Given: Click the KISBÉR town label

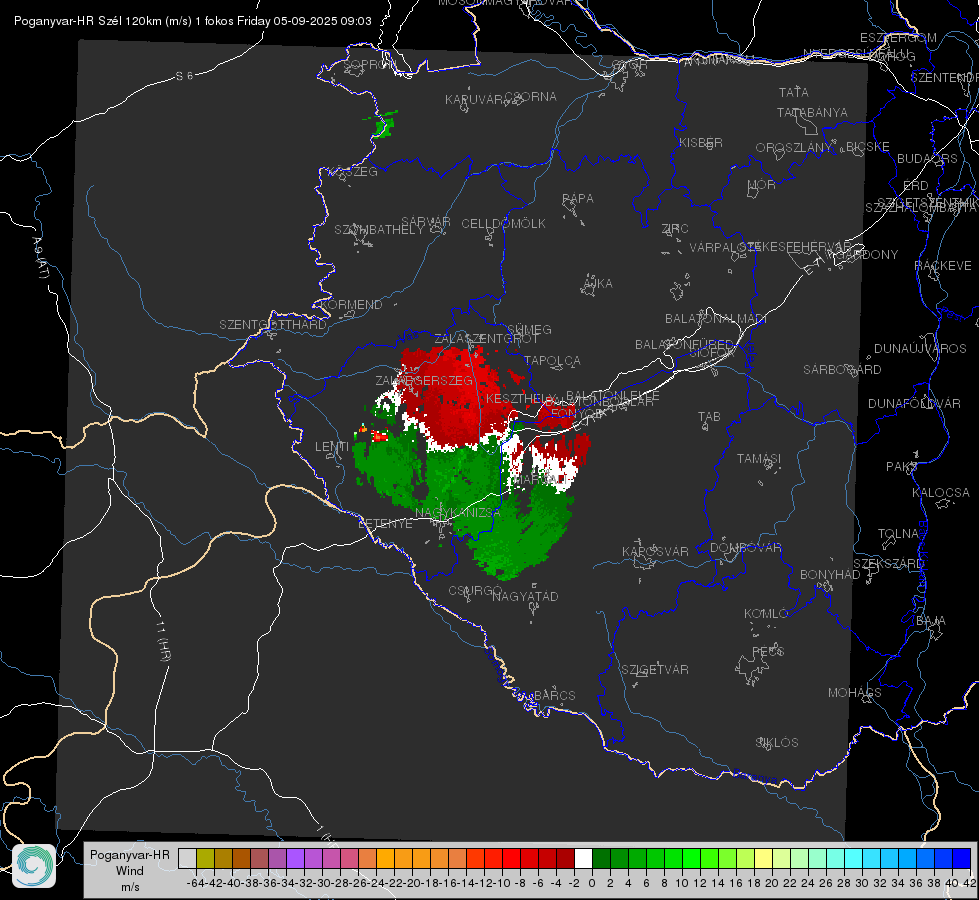Looking at the screenshot, I should (x=701, y=142).
